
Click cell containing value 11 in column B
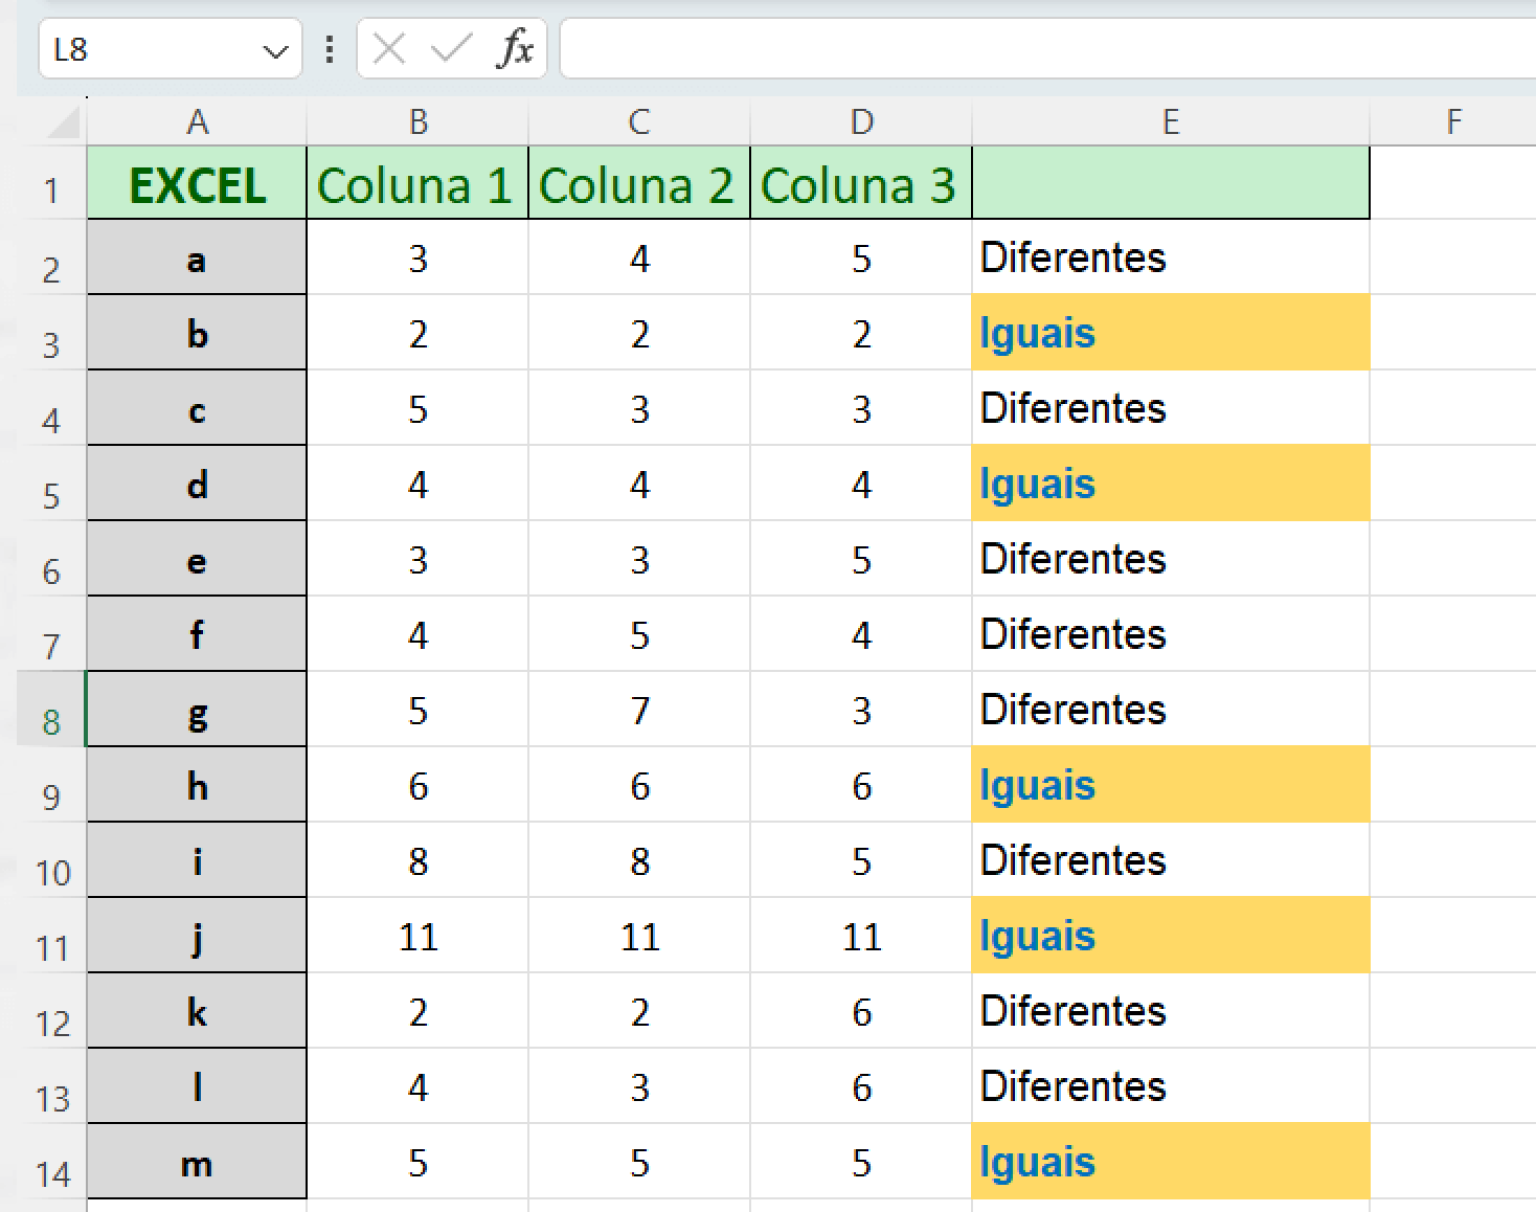[x=417, y=937]
